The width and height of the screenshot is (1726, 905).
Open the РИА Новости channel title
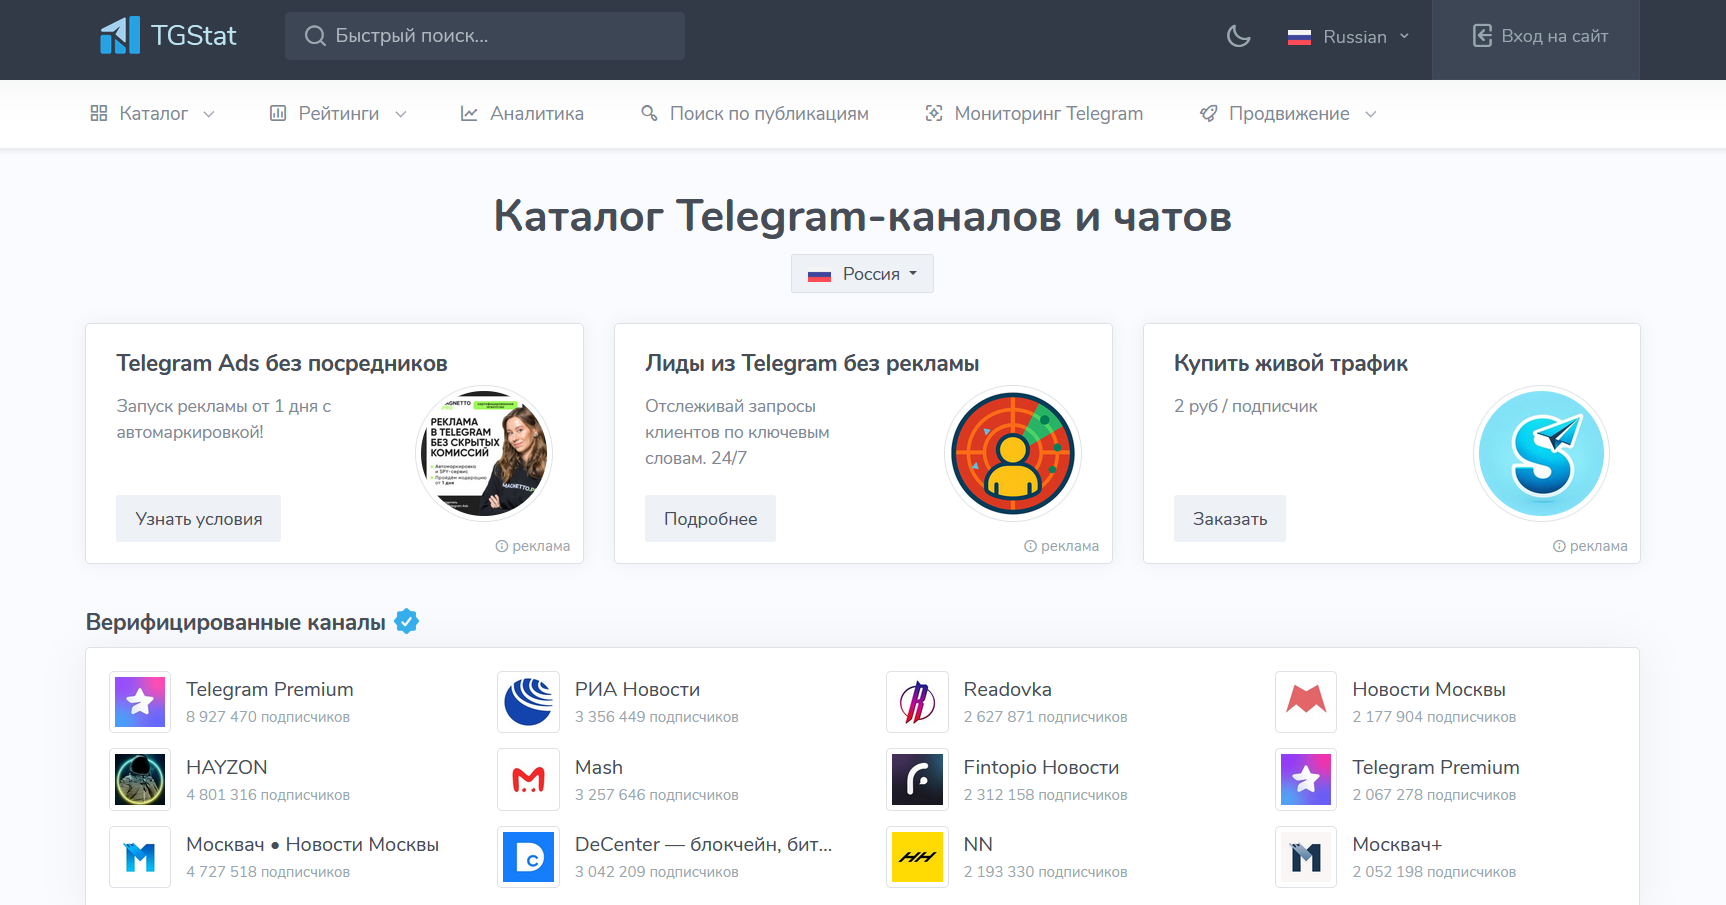[x=637, y=690]
